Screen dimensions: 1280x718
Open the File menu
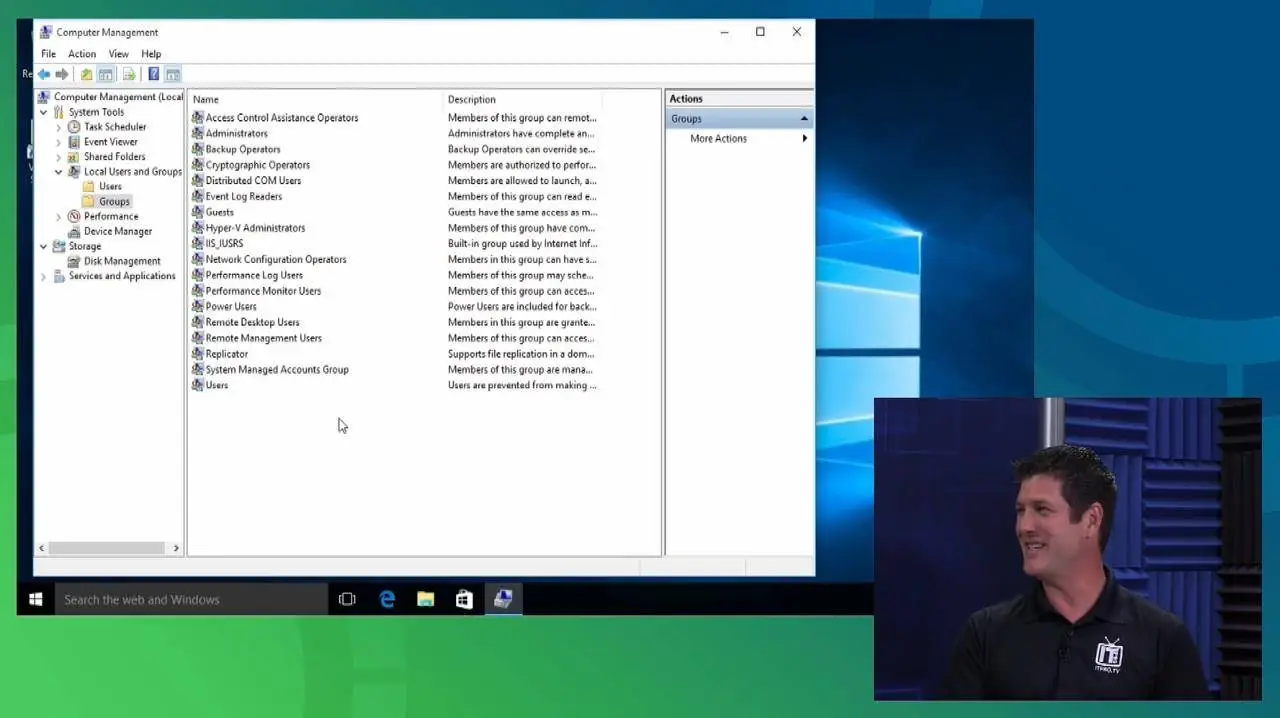point(48,54)
